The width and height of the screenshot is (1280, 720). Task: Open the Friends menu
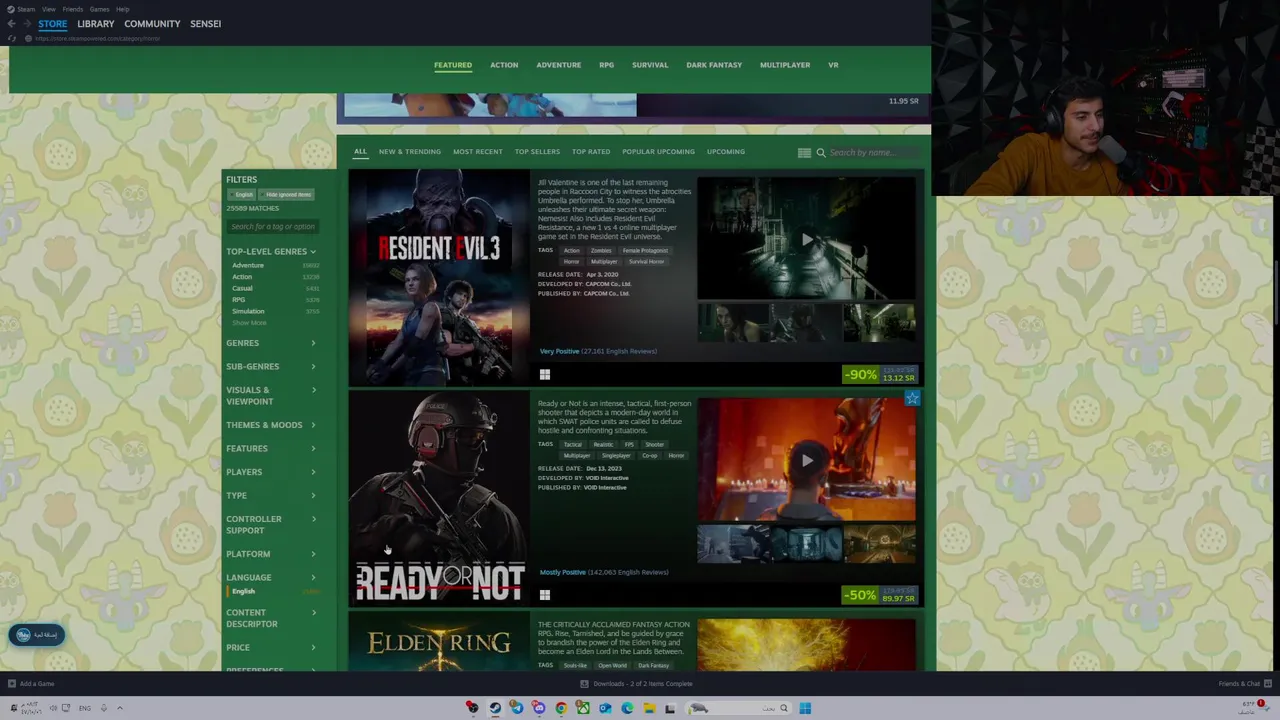click(x=73, y=9)
